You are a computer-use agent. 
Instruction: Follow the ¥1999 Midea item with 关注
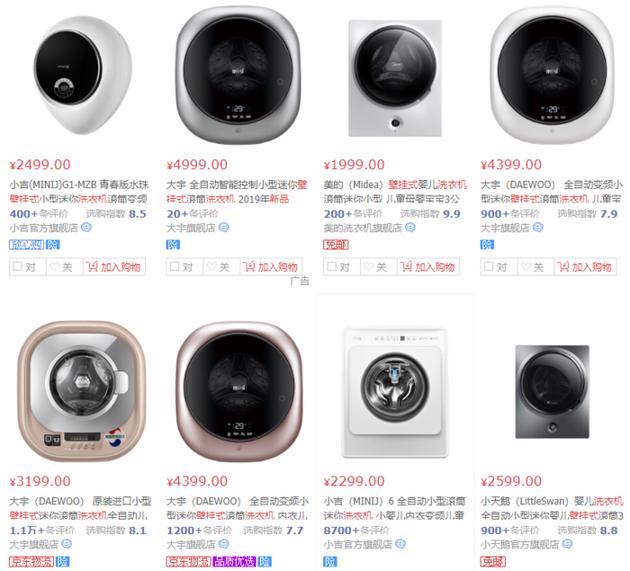coord(378,267)
